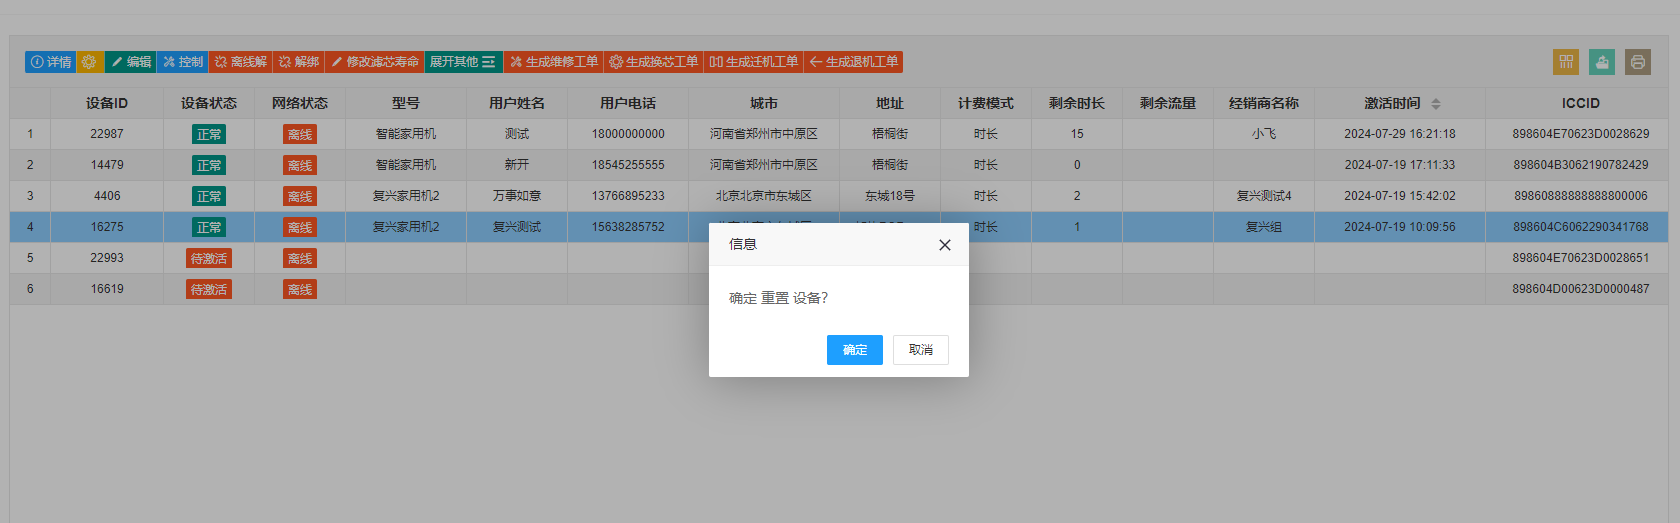Click 待激活 status tag in row 16619
Viewport: 1680px width, 523px height.
click(x=209, y=289)
